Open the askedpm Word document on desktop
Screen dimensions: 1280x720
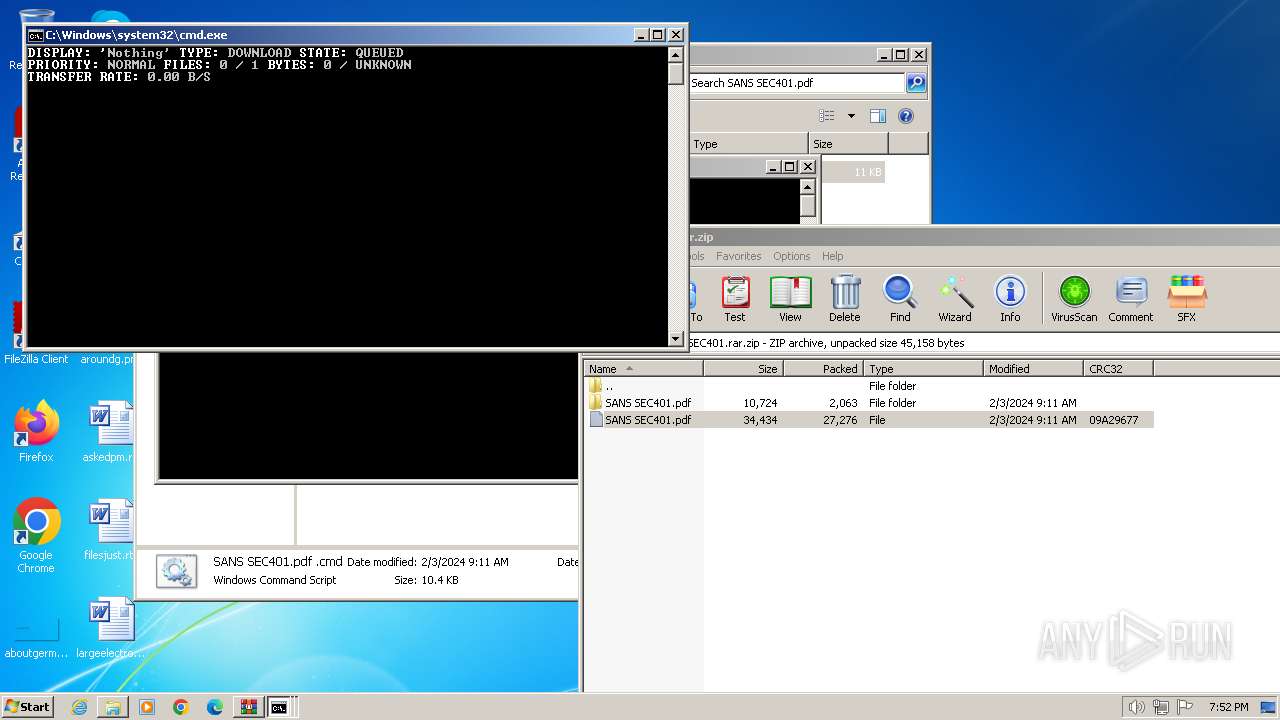point(108,432)
